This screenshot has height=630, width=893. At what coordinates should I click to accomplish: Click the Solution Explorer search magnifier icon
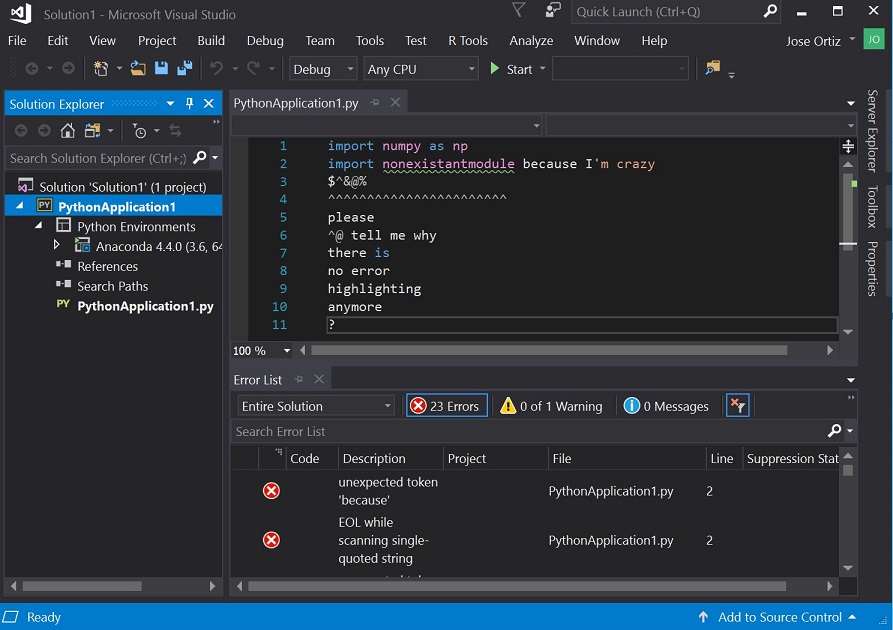(x=199, y=158)
